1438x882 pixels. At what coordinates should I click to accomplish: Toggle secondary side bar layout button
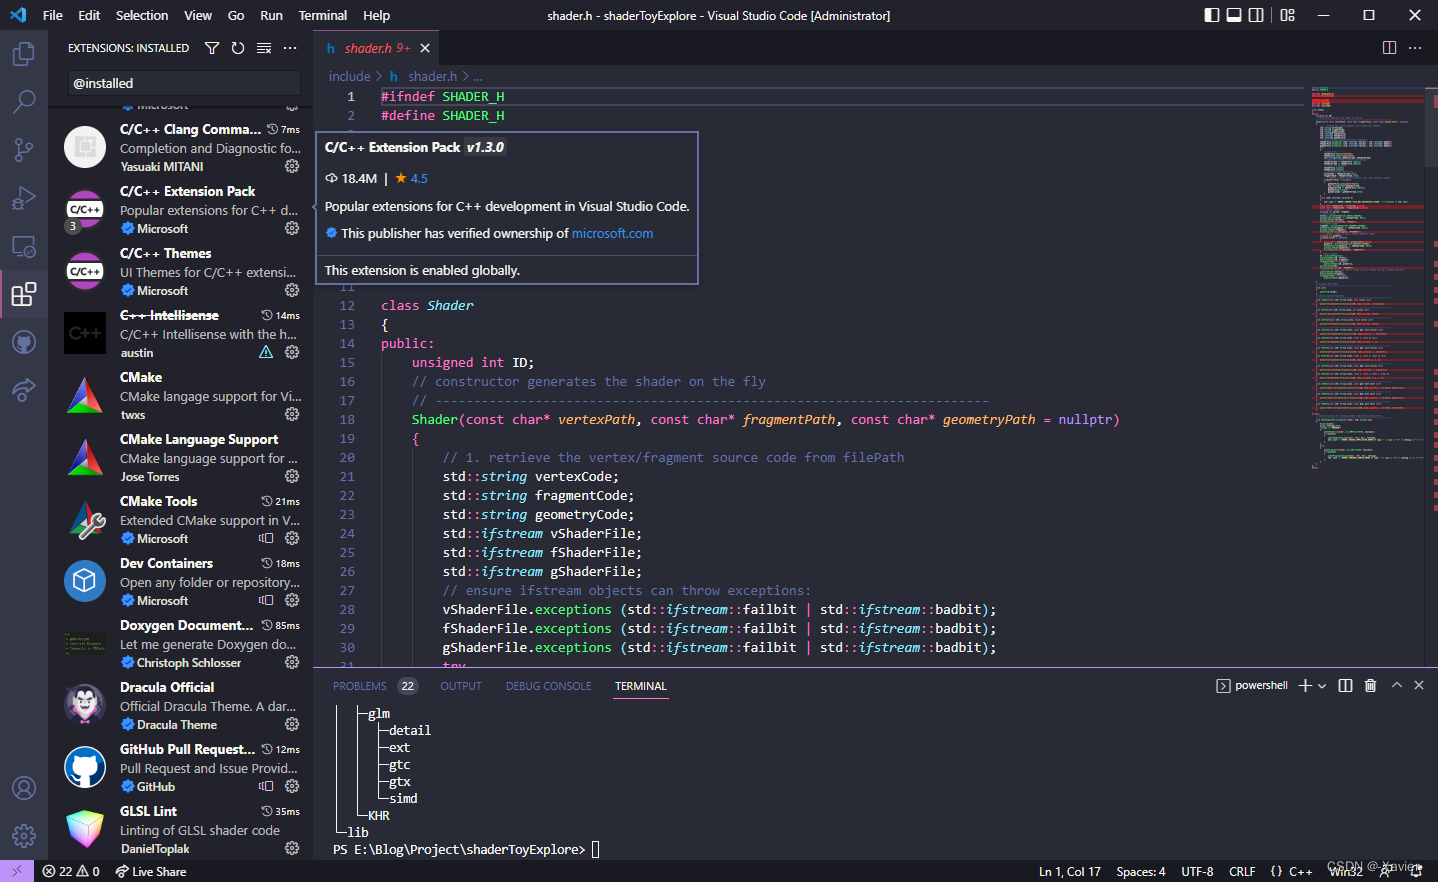(1256, 15)
